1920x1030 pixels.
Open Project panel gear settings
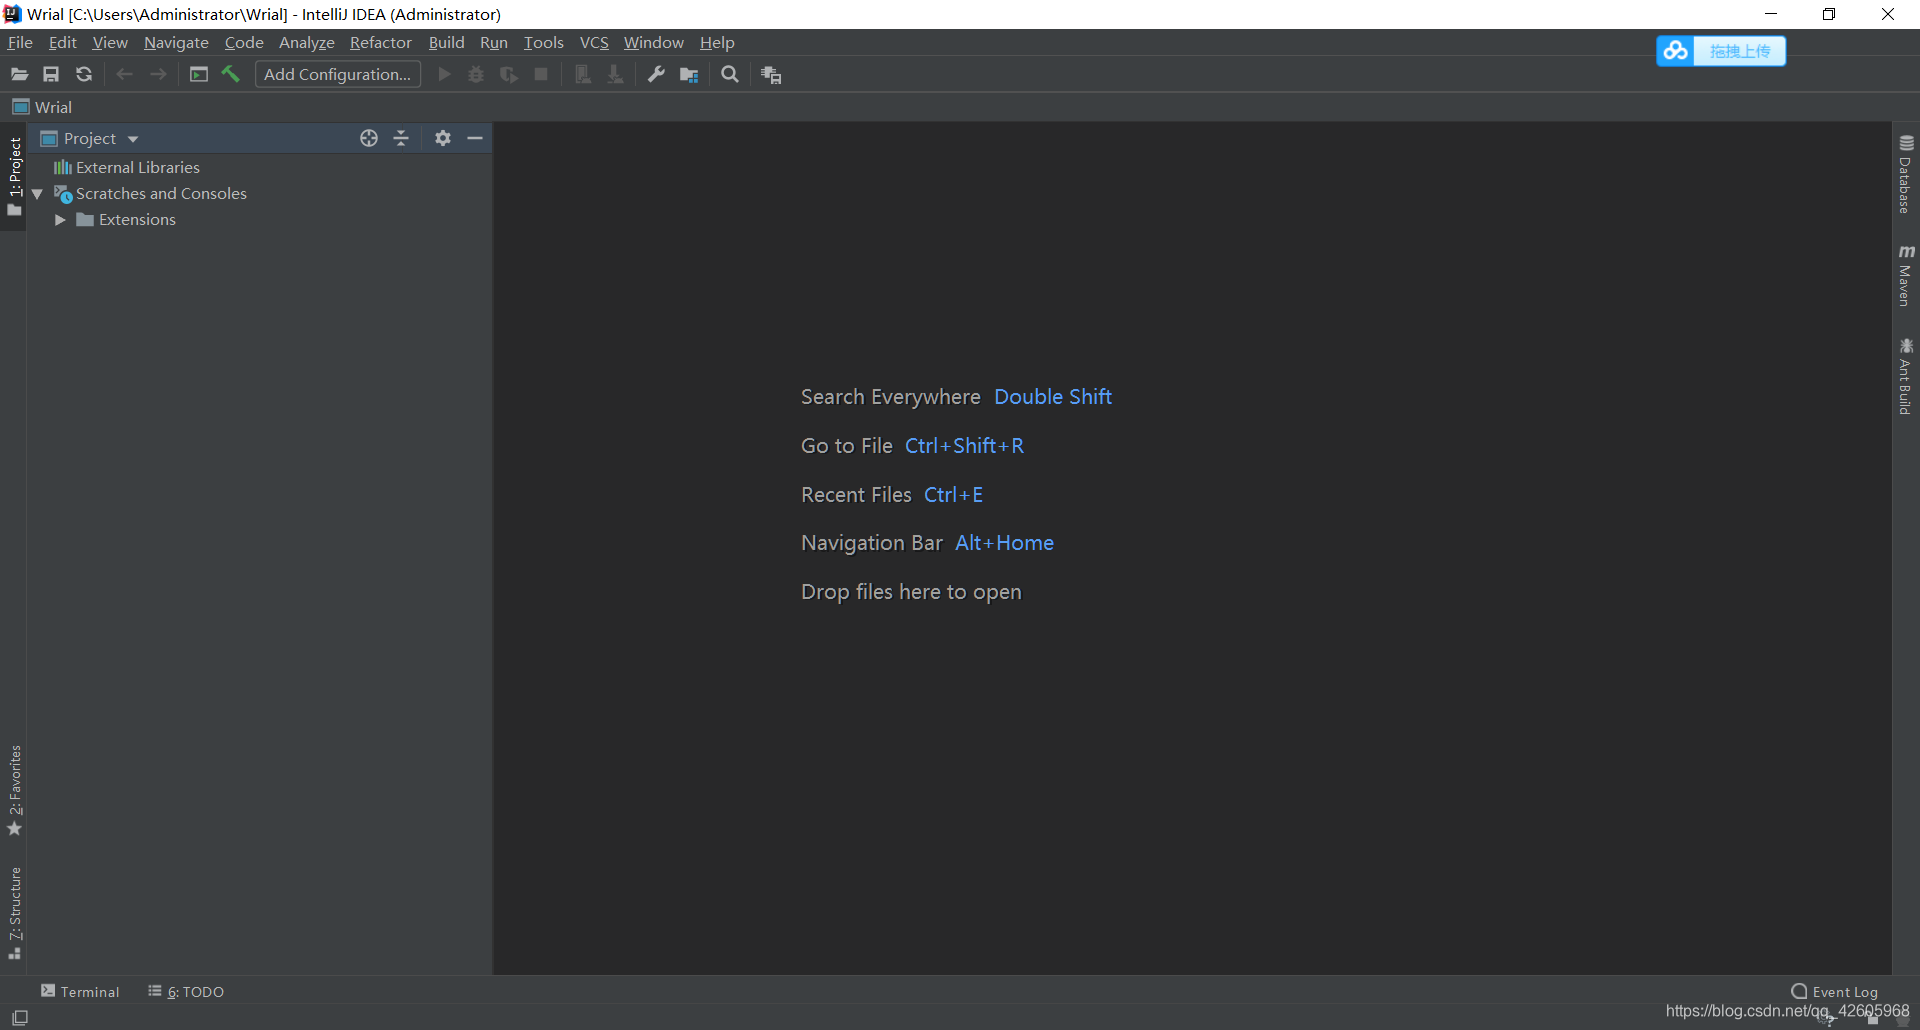click(x=443, y=138)
